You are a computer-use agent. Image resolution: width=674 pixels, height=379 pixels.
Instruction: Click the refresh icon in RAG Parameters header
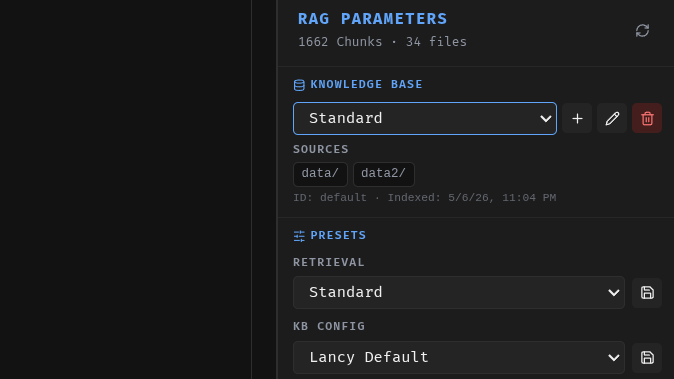642,31
